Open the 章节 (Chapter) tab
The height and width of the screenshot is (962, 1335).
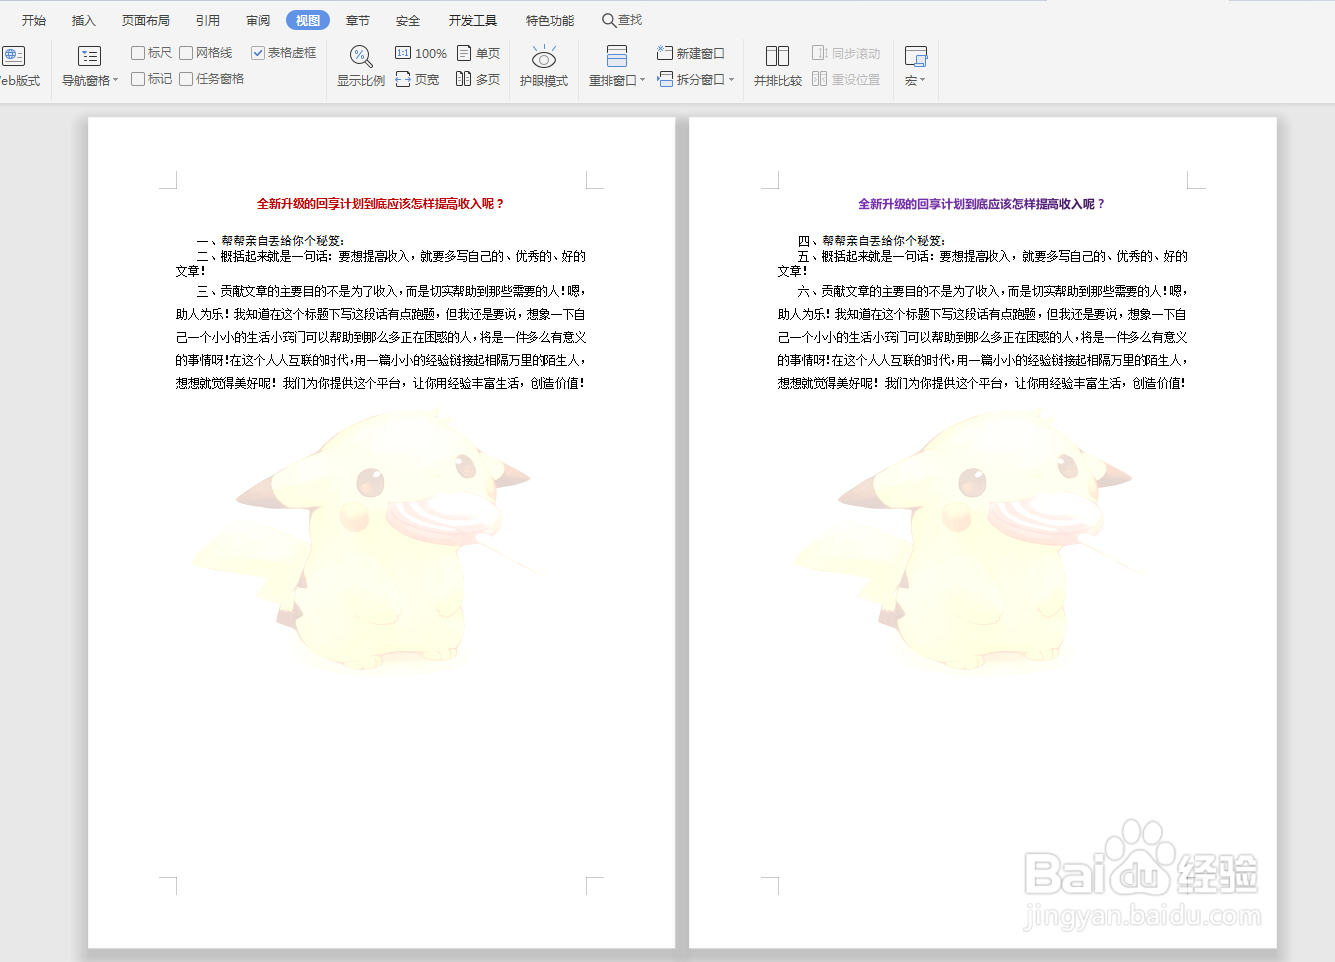click(358, 20)
